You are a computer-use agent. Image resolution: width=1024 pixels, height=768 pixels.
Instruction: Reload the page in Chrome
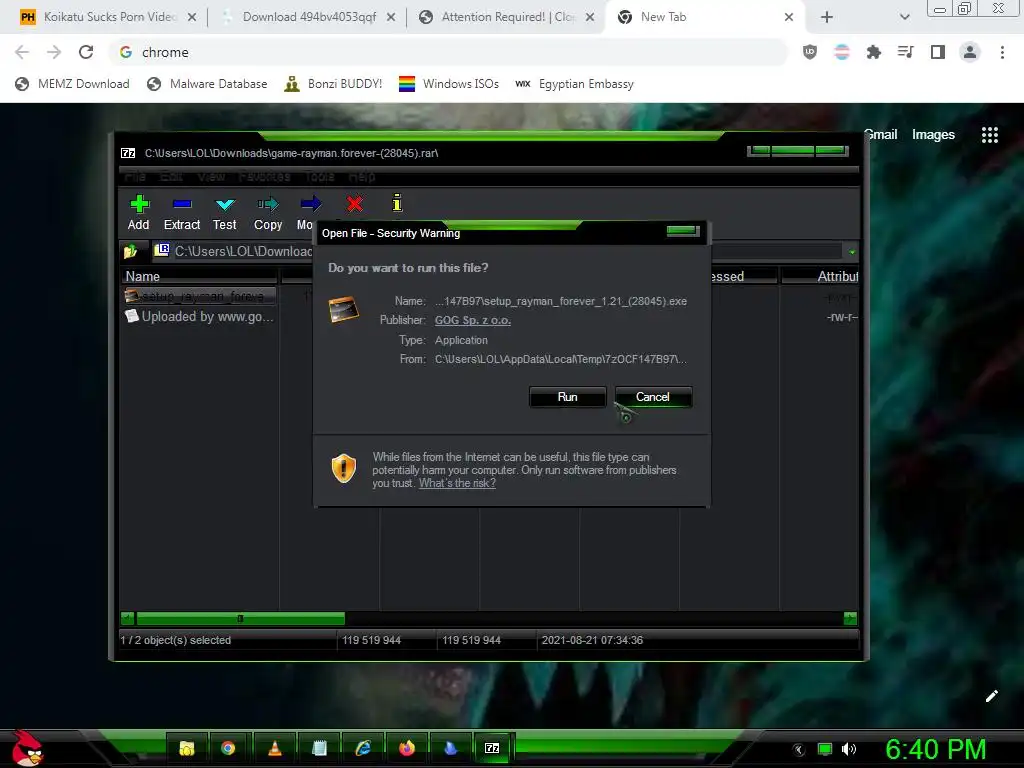pyautogui.click(x=86, y=52)
